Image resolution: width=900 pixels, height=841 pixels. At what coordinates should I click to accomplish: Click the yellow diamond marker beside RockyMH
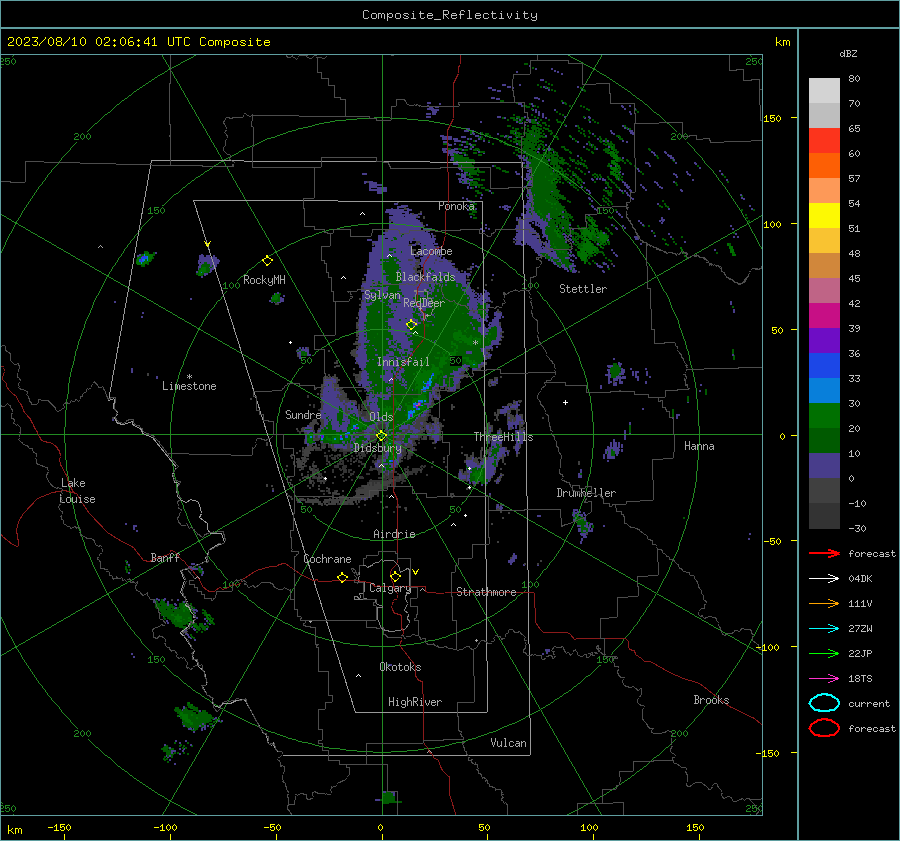(x=267, y=261)
